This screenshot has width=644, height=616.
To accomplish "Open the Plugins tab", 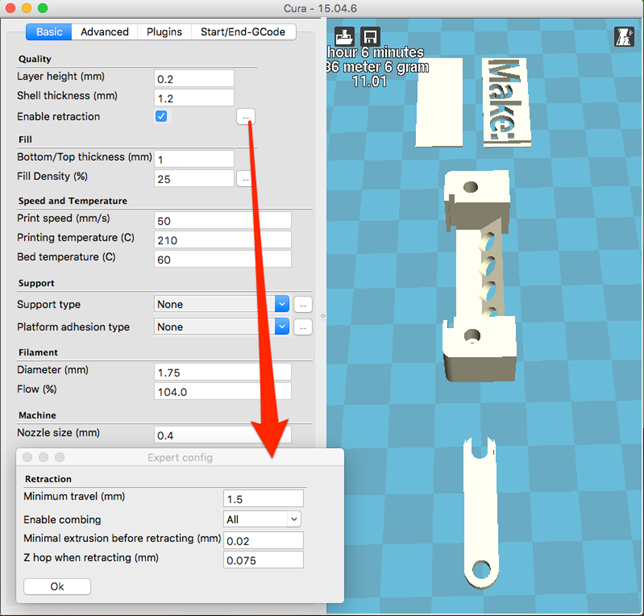I will [164, 32].
